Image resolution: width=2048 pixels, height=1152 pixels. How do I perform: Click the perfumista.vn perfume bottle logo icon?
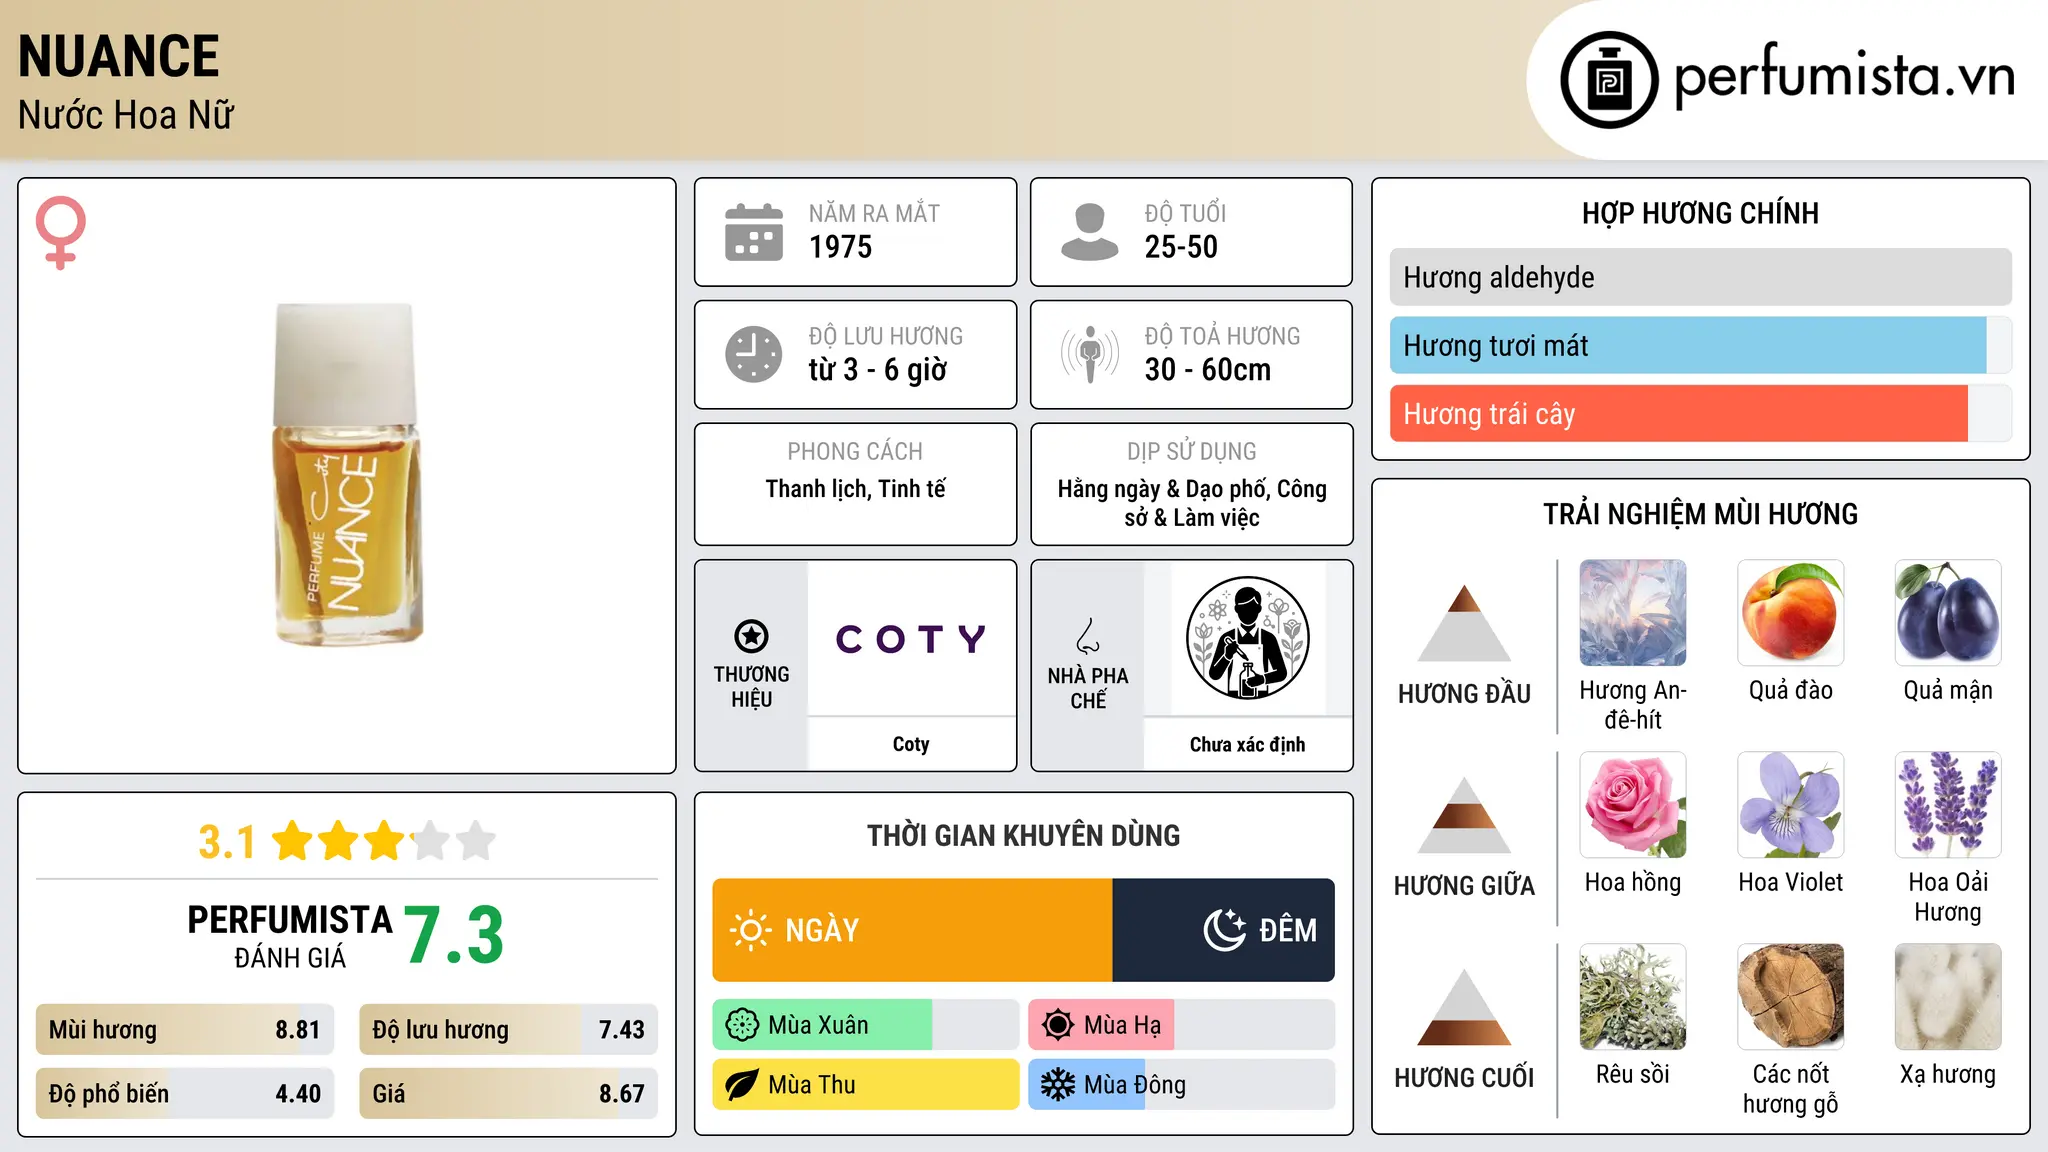(x=1609, y=80)
